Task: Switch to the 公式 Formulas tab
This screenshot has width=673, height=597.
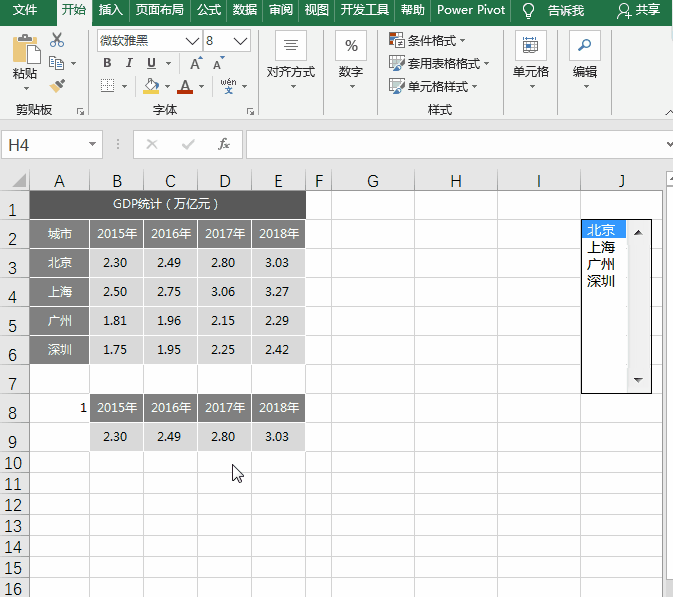Action: [x=209, y=10]
